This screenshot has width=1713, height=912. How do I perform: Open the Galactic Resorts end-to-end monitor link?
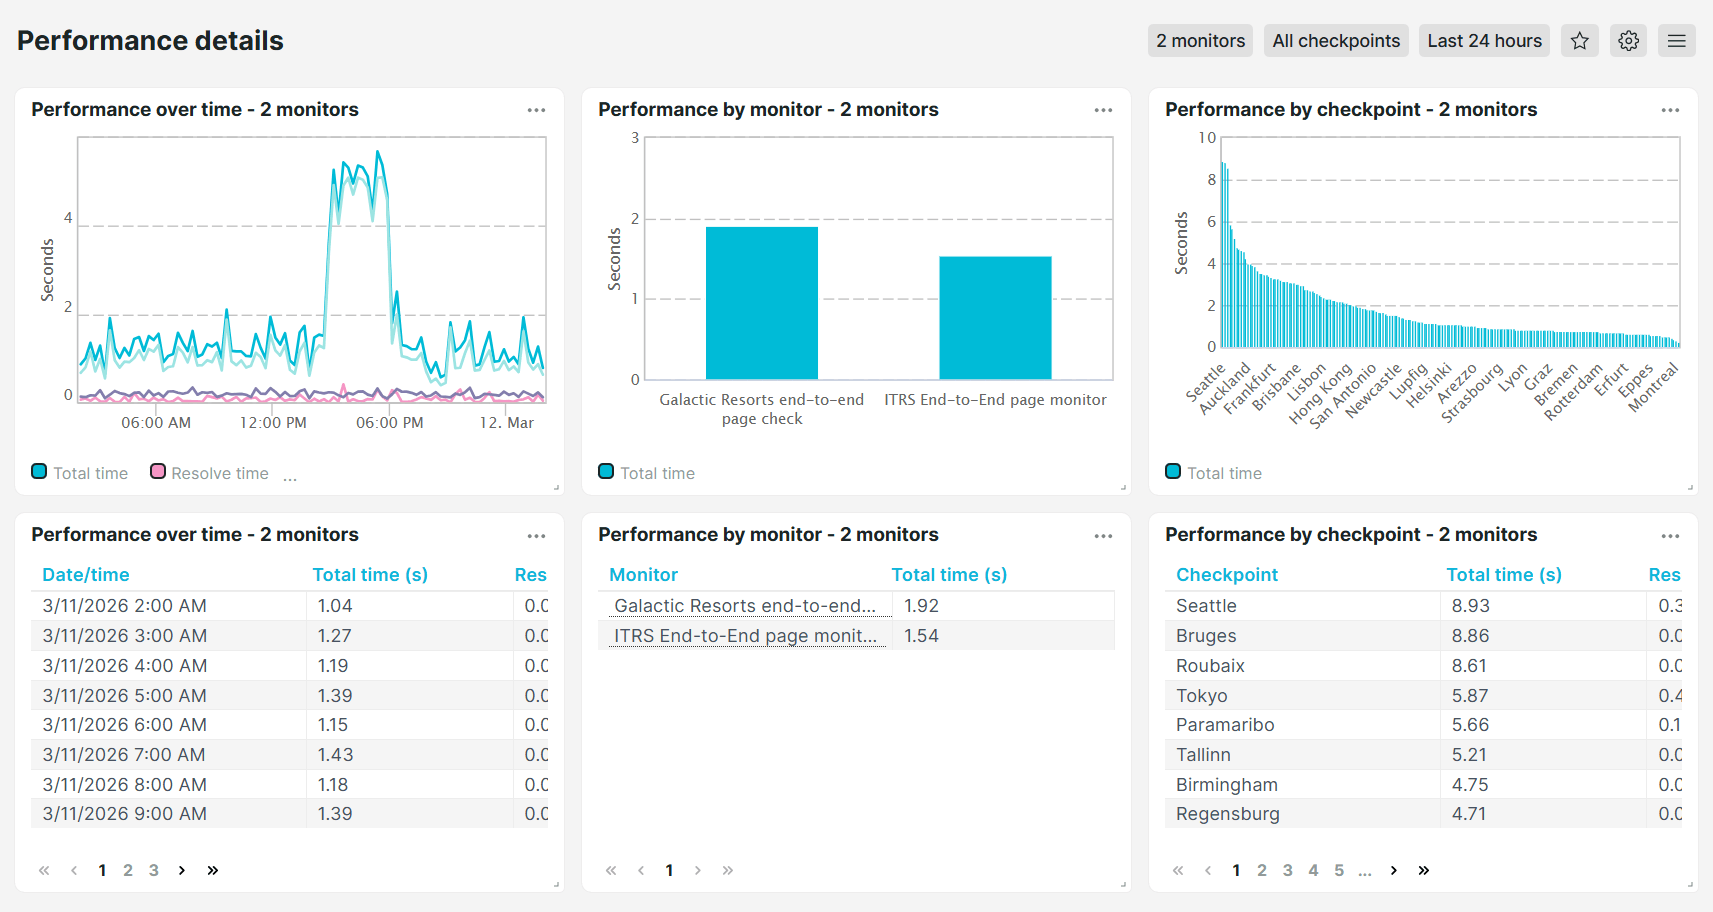click(746, 605)
